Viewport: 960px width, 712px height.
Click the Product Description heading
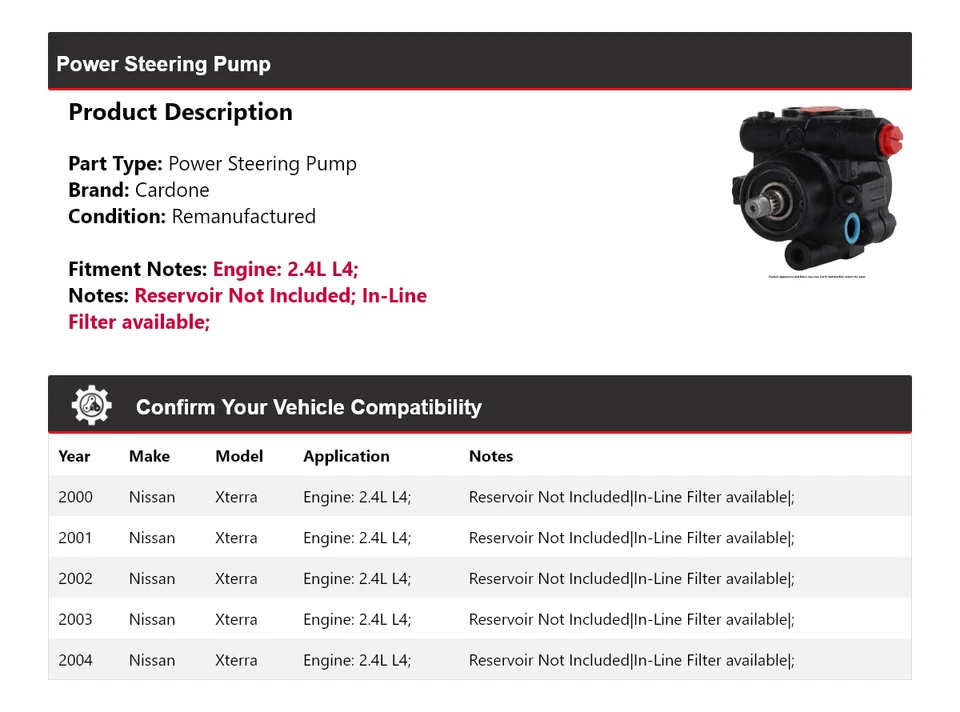(x=180, y=112)
